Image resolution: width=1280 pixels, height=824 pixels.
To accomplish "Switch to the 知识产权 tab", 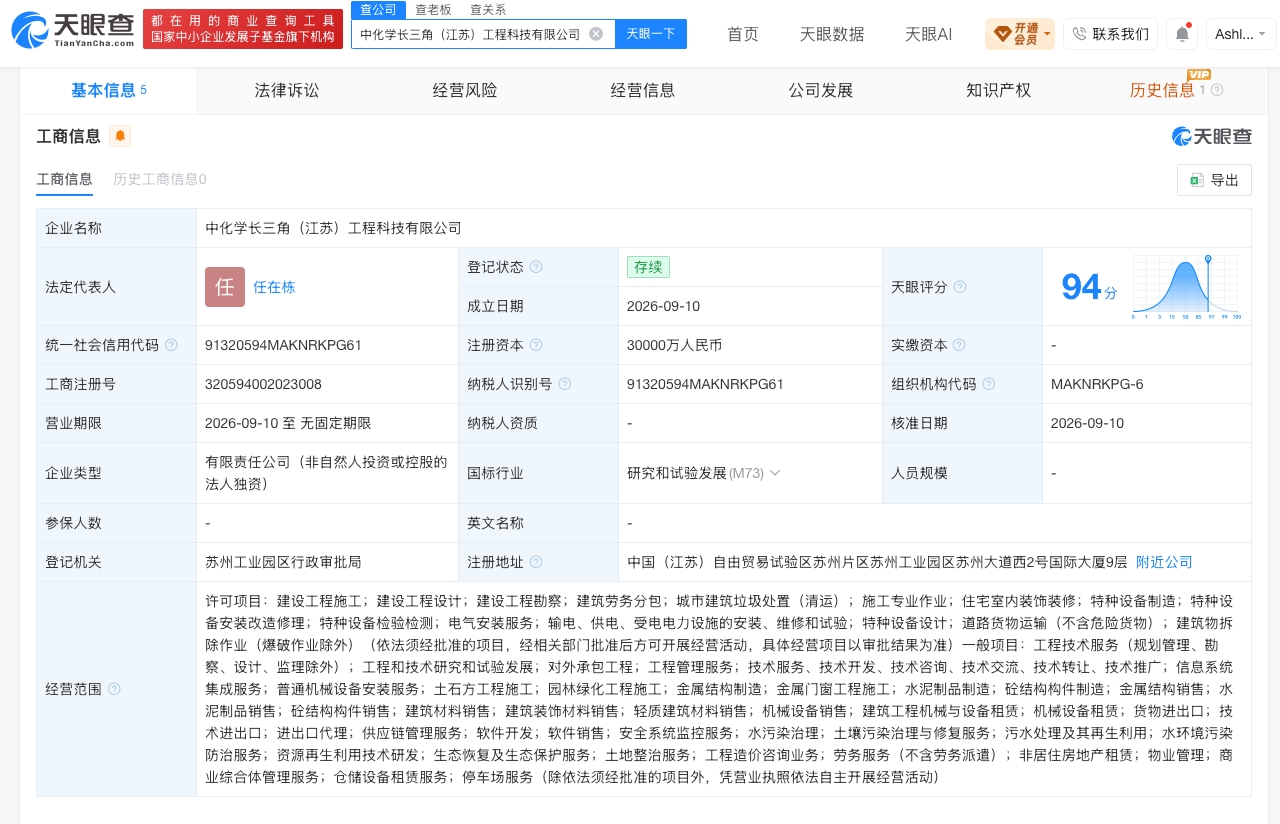I will tap(998, 90).
